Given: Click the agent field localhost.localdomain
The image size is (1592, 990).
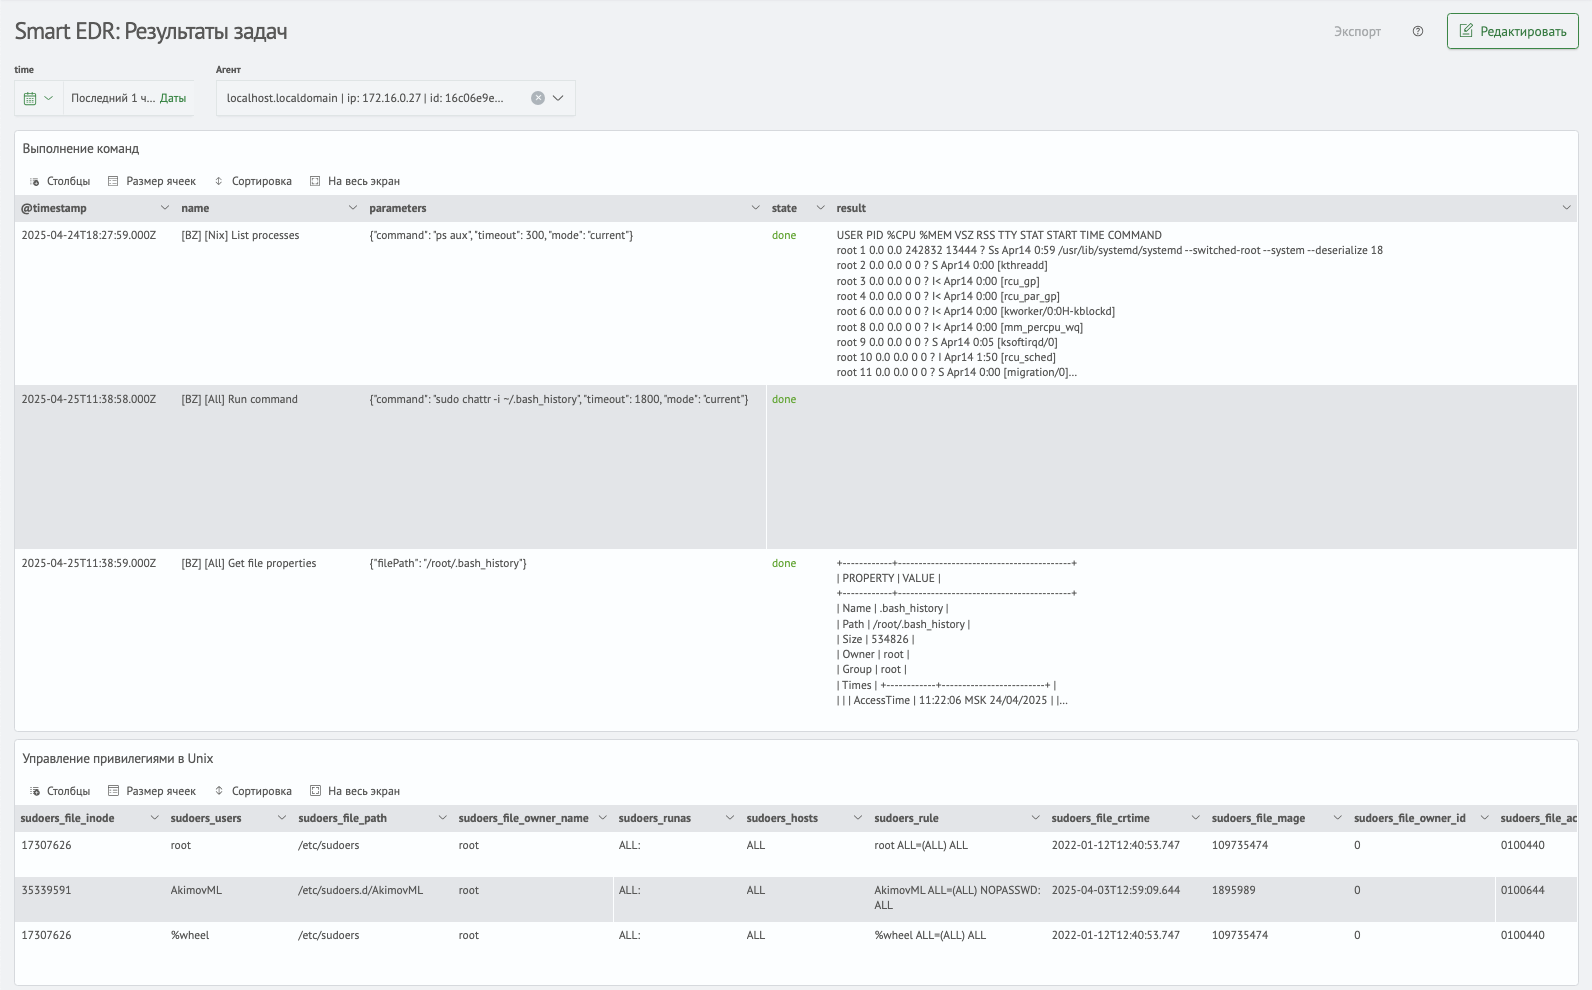Looking at the screenshot, I should (365, 98).
